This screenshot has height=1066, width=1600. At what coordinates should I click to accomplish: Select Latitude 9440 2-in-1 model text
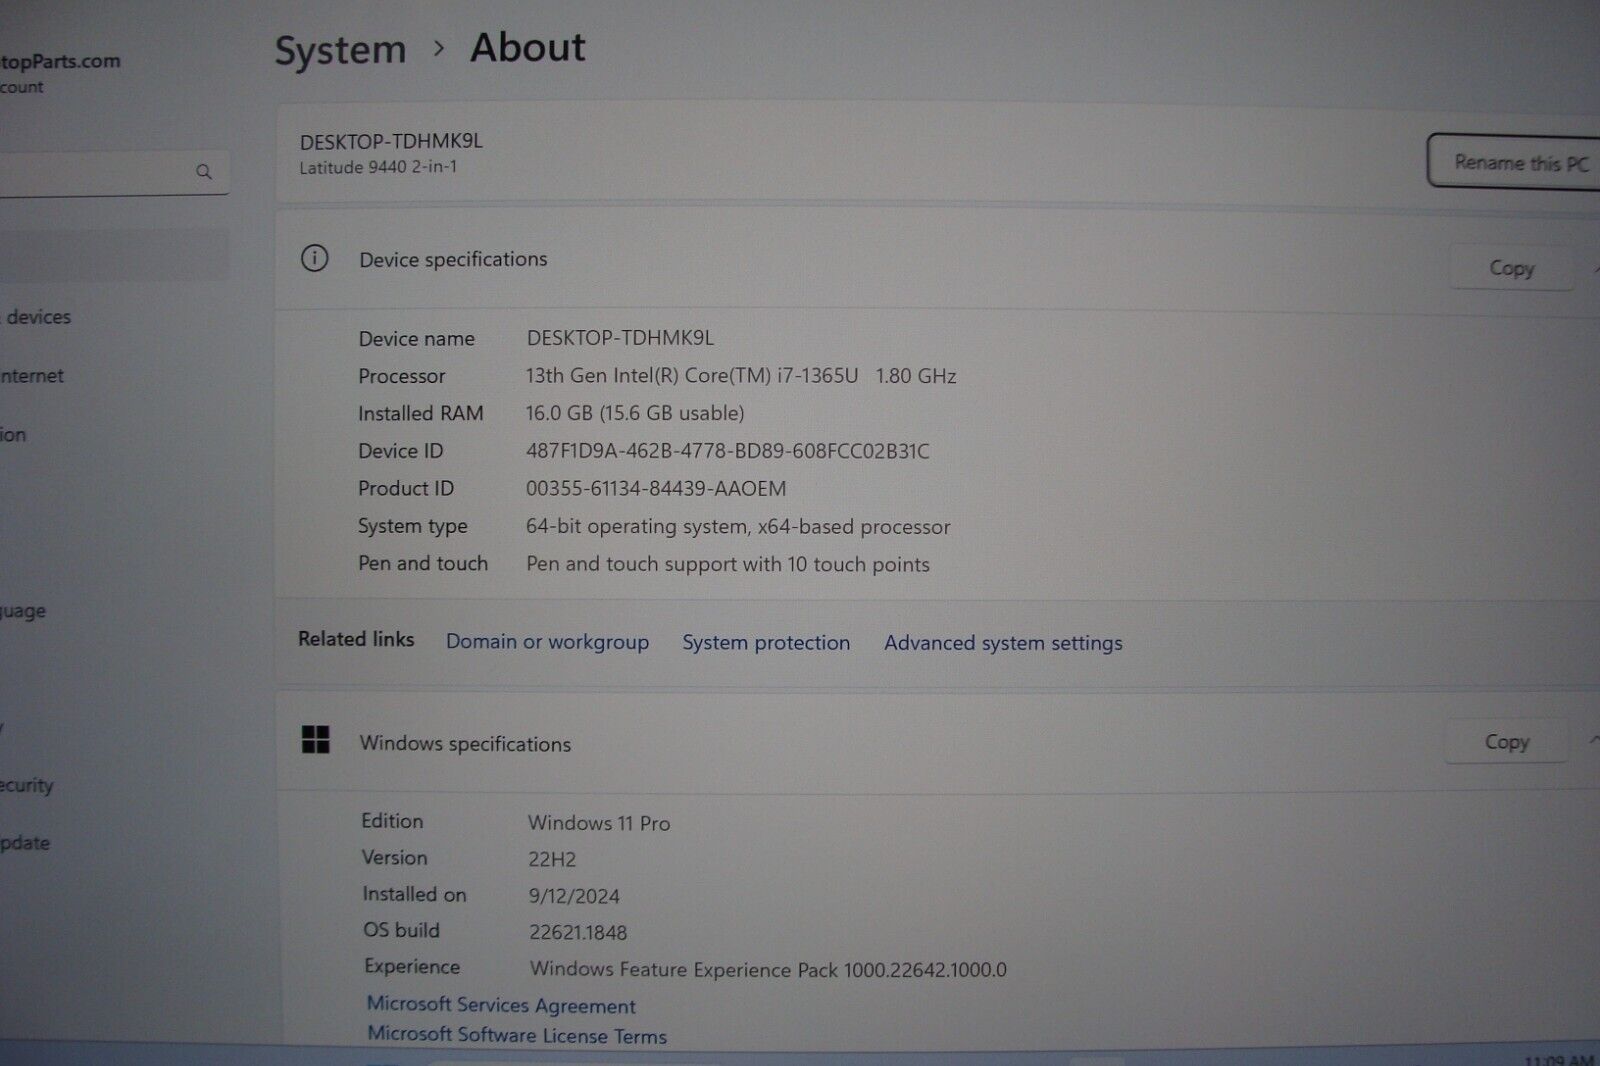pos(378,167)
